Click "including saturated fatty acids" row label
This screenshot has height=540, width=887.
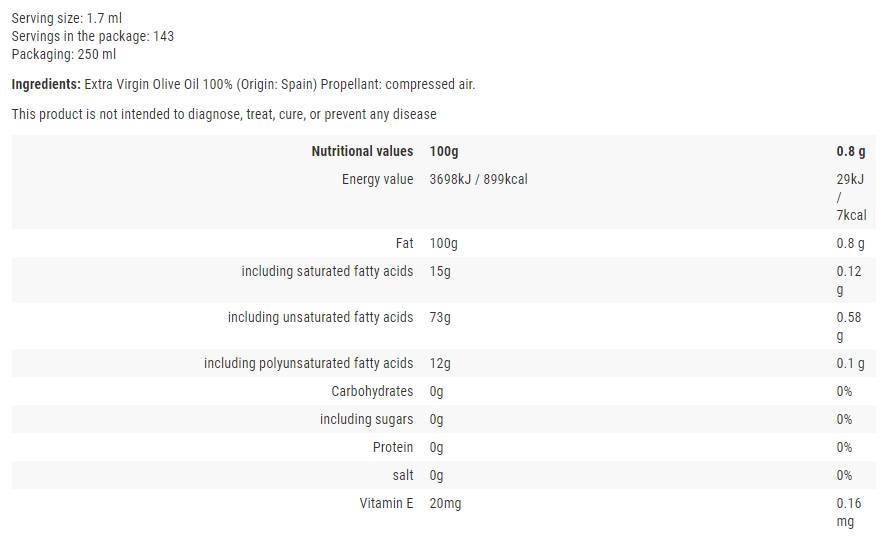[327, 271]
